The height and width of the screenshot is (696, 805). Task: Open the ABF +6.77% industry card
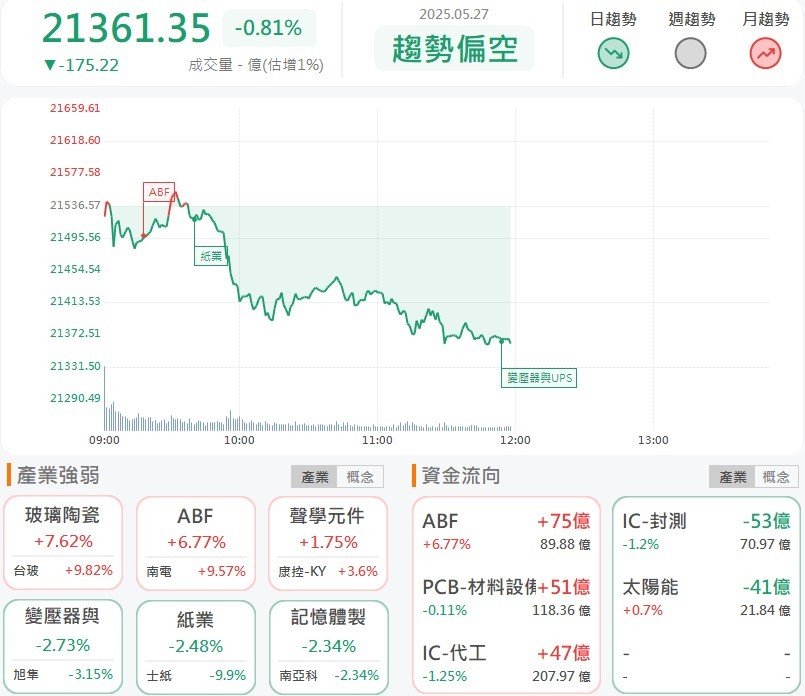tap(196, 543)
